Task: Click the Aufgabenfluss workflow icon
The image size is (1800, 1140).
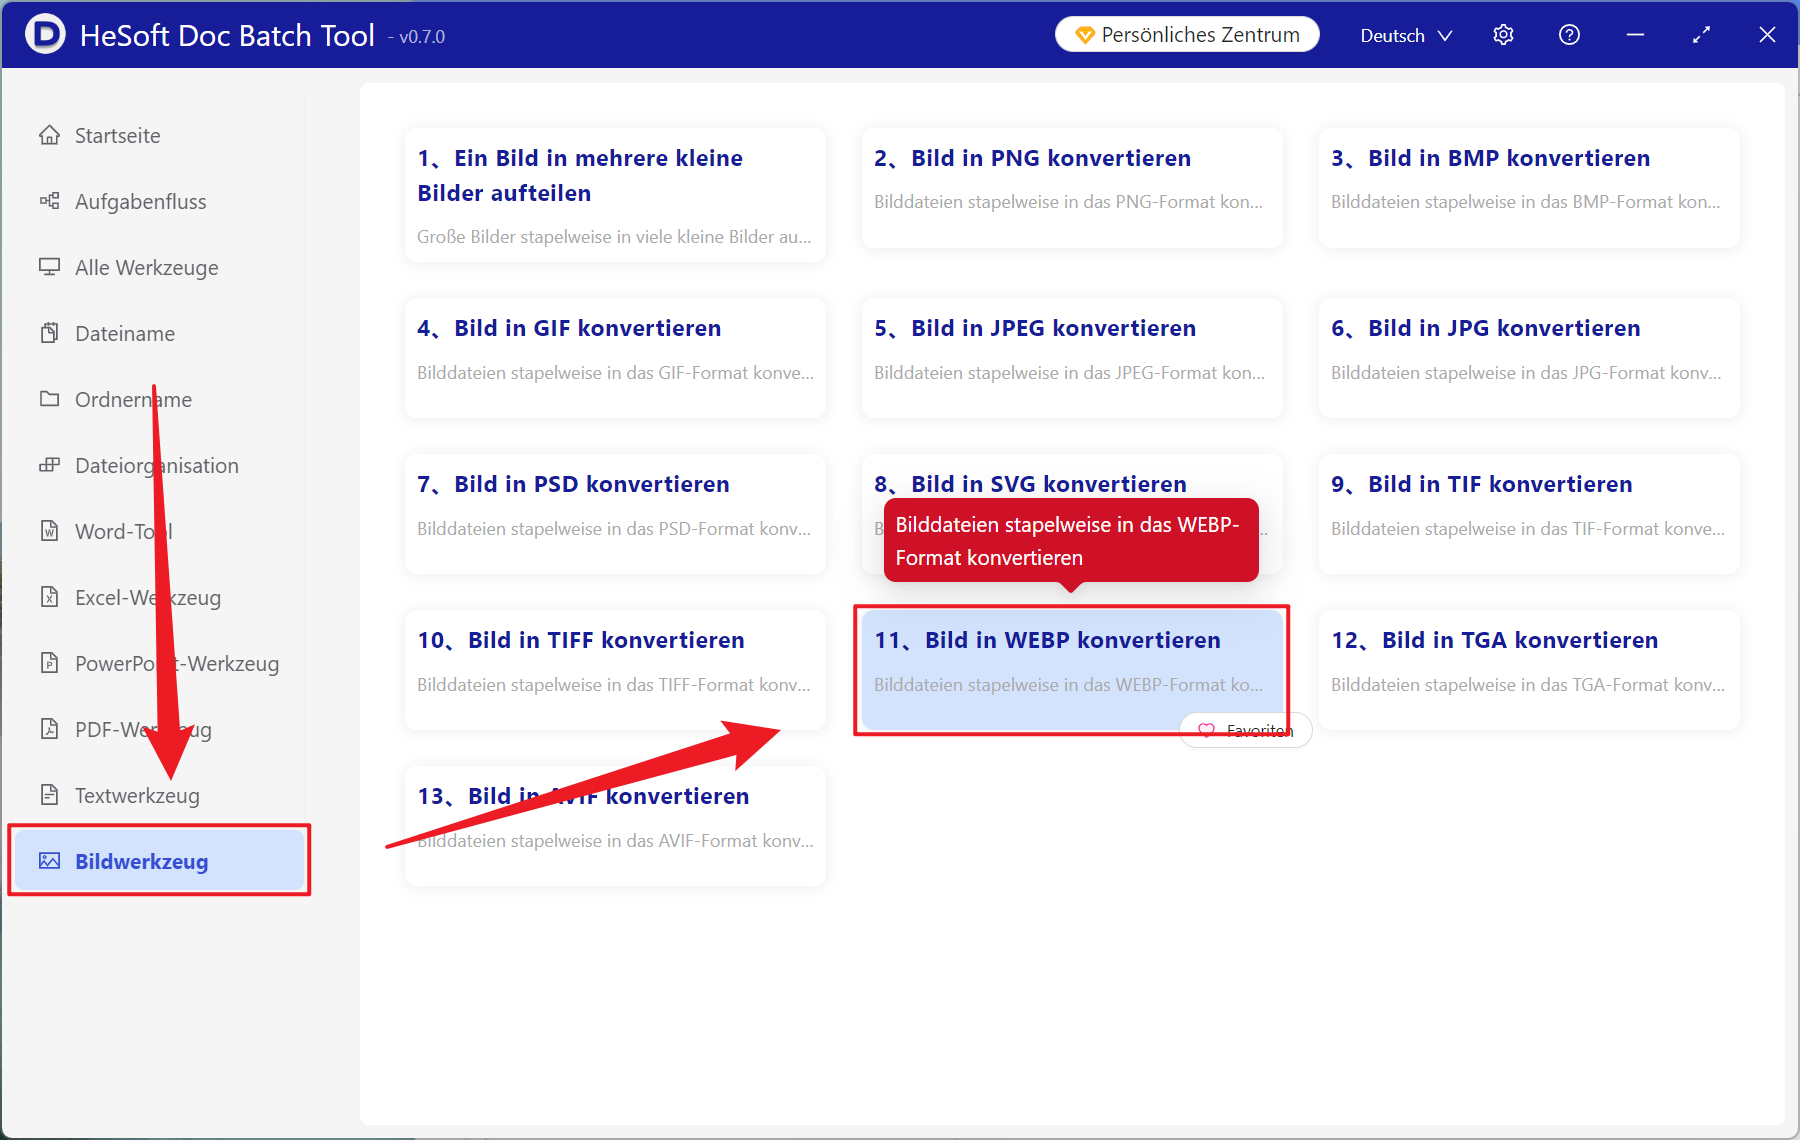Action: pos(49,201)
